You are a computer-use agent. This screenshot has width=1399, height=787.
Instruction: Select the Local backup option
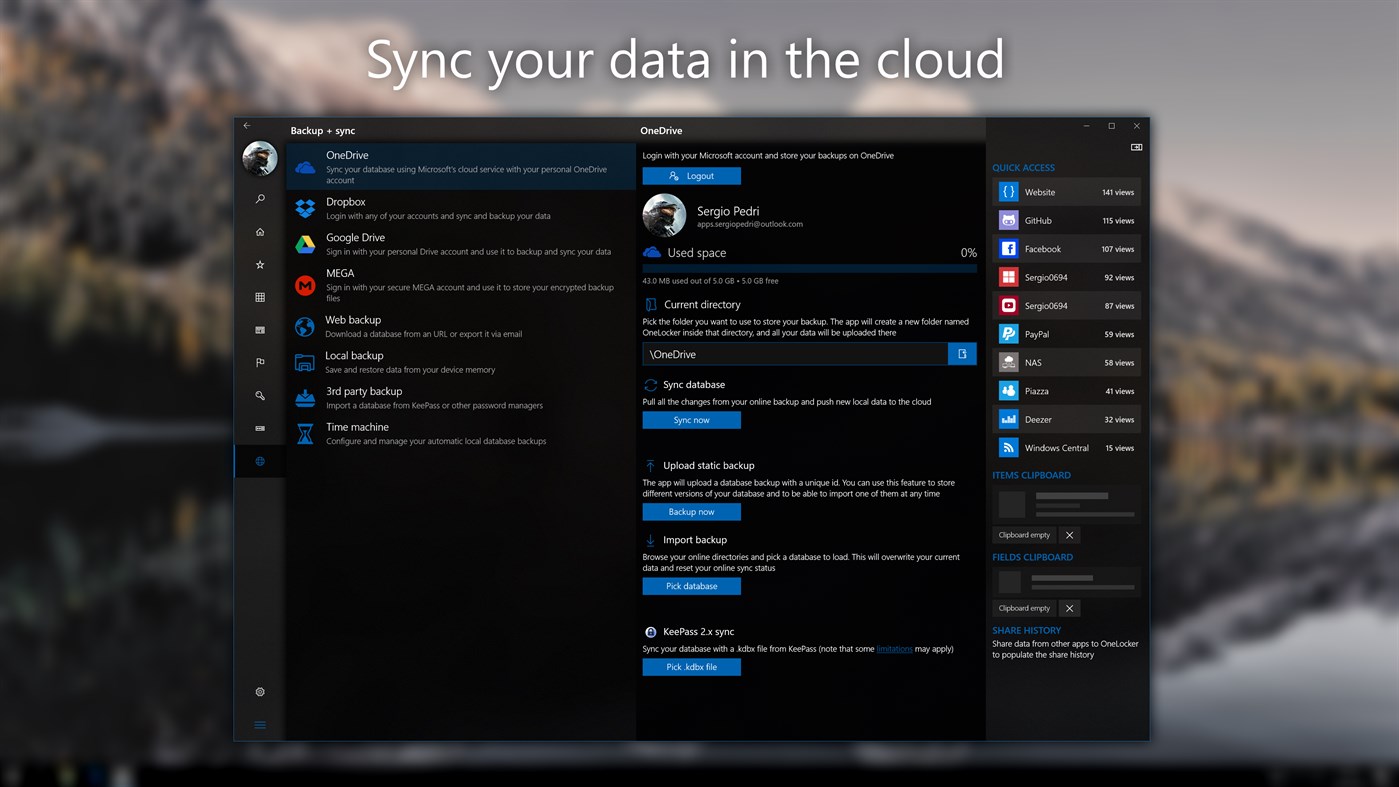click(461, 362)
